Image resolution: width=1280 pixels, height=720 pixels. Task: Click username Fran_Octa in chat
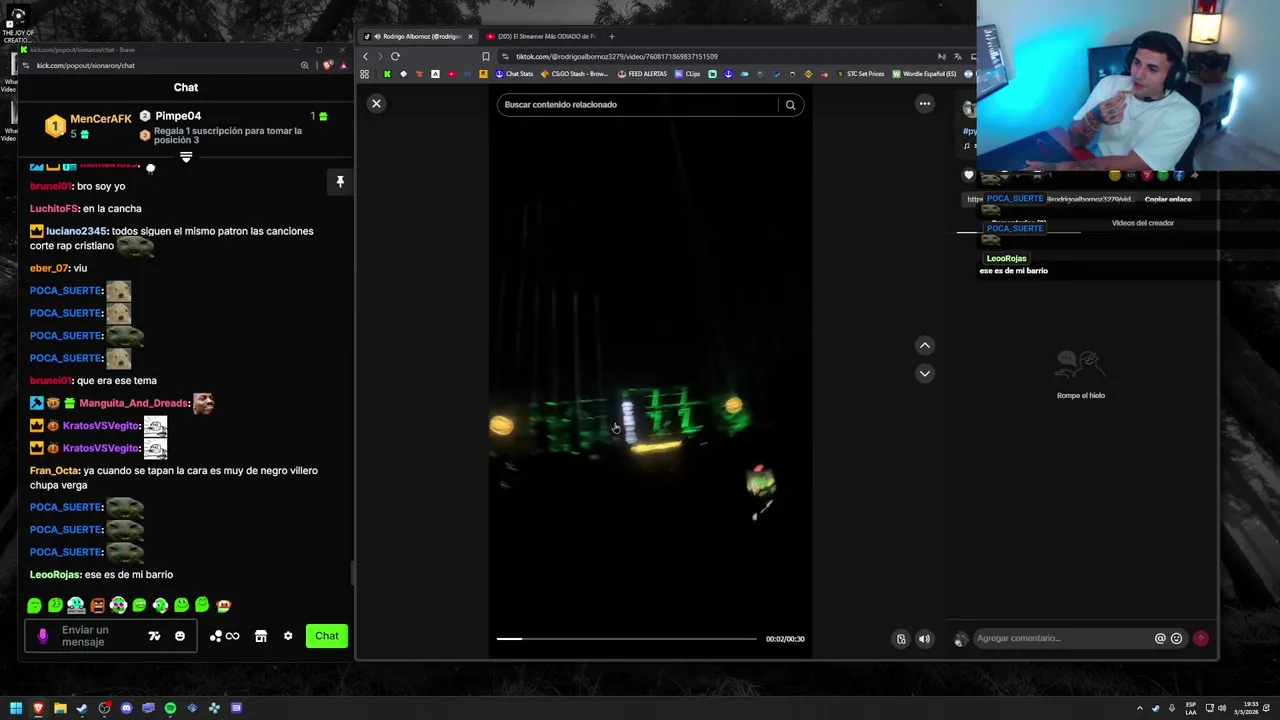pyautogui.click(x=54, y=471)
